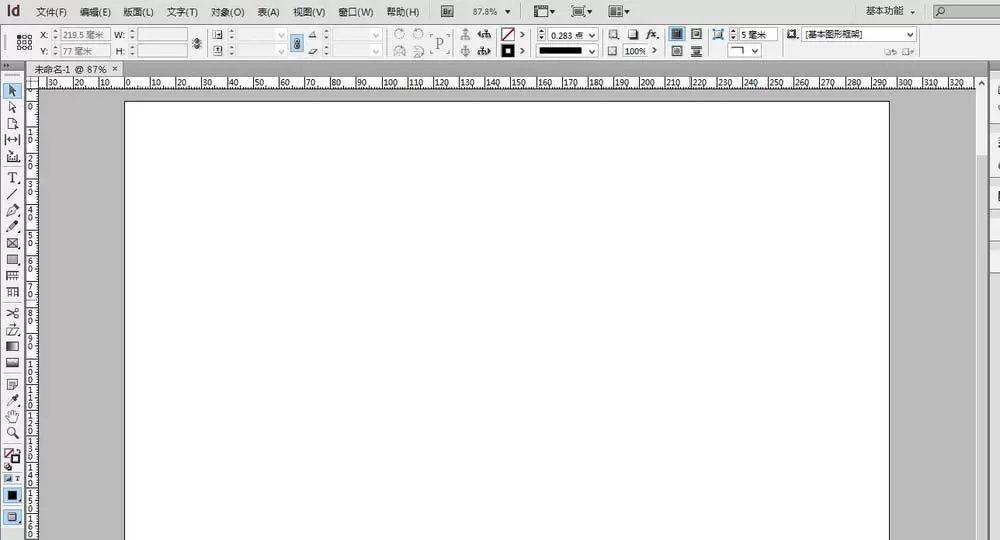Viewport: 1000px width, 540px height.
Task: Toggle jump object text wrap button
Action: [x=696, y=51]
